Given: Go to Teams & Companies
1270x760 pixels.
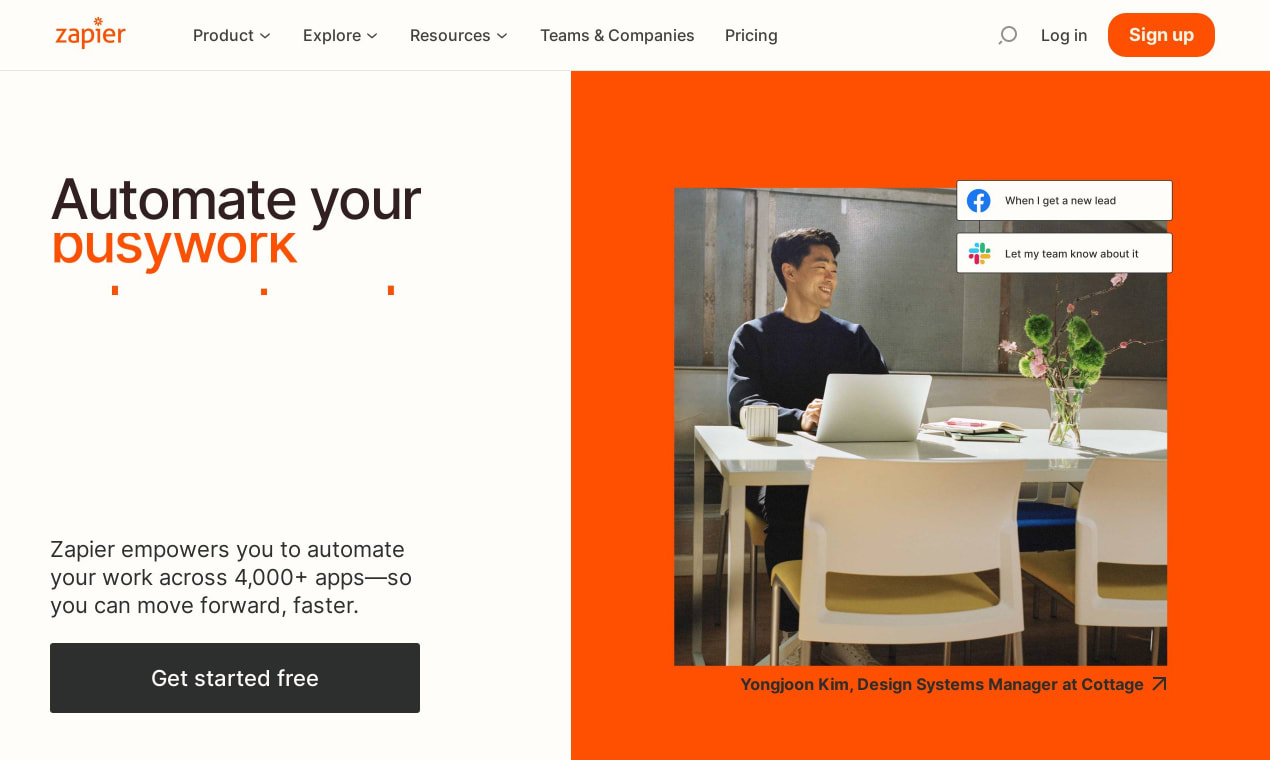Looking at the screenshot, I should click(x=617, y=35).
